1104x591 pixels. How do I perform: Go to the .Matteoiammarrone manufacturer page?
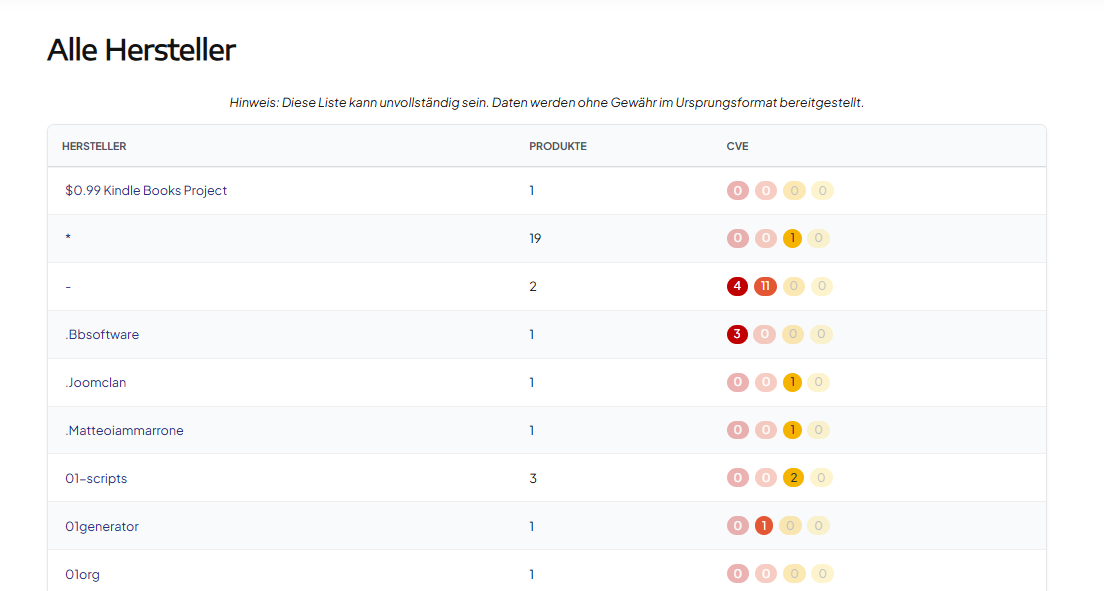pyautogui.click(x=125, y=430)
